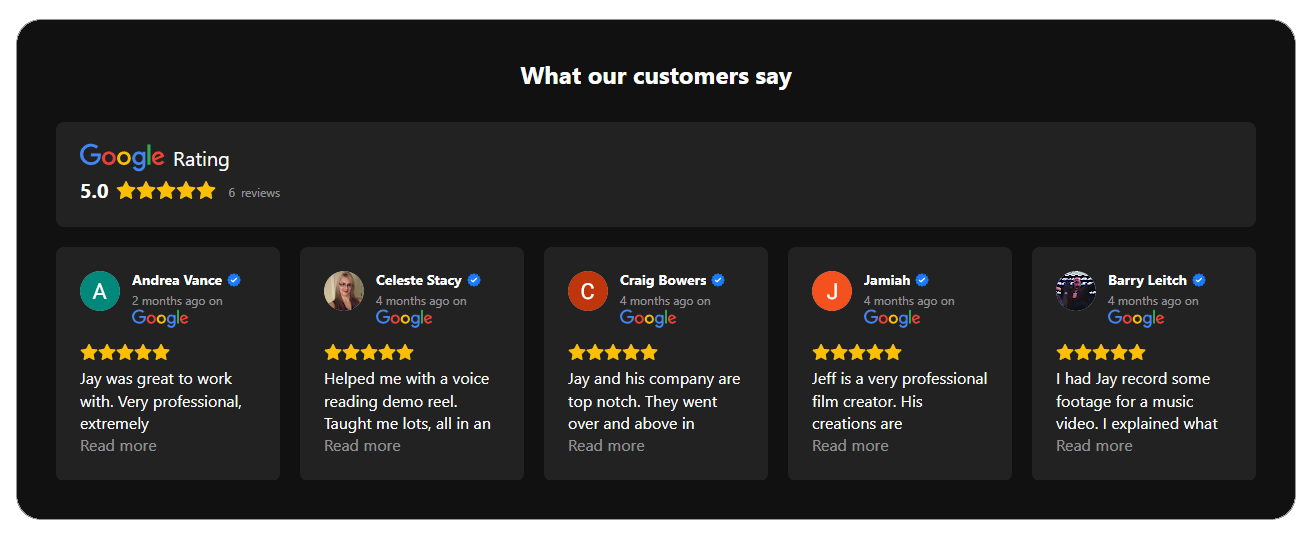Click the Google logo under Craig Bowers' name
The height and width of the screenshot is (542, 1316).
(x=648, y=318)
